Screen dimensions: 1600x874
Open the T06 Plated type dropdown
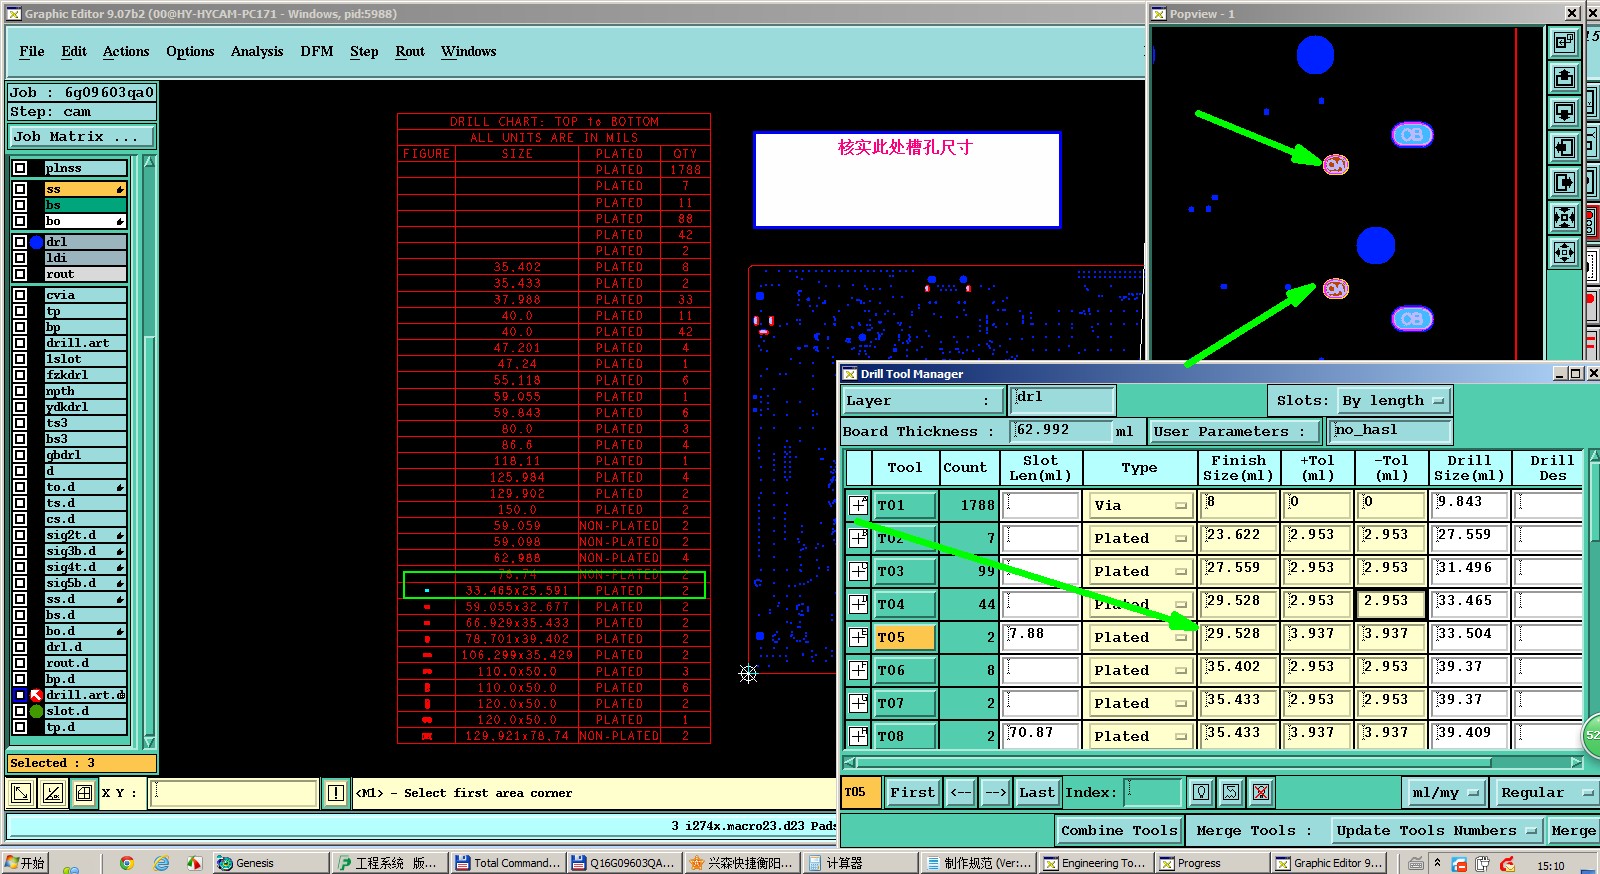pos(1139,670)
